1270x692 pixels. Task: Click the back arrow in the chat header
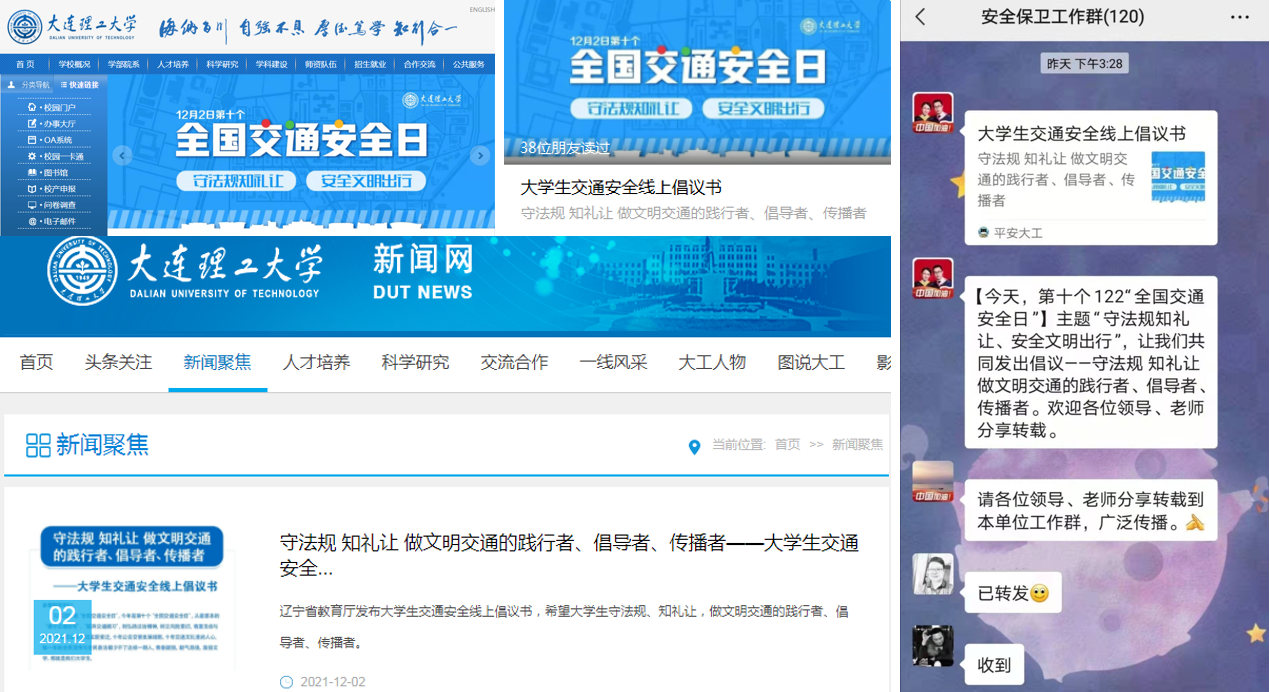point(920,17)
